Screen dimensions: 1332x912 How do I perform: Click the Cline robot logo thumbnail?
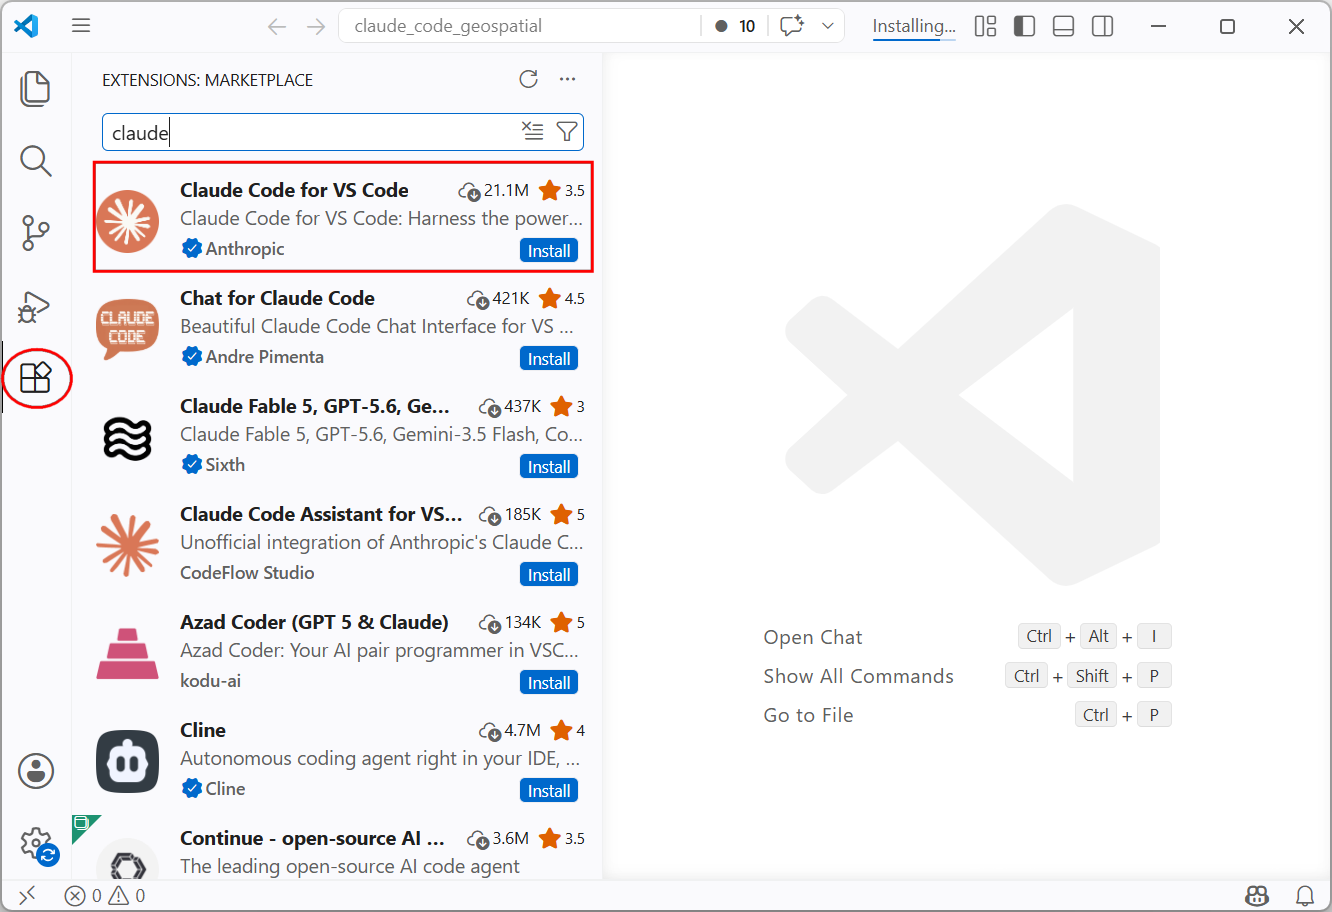pyautogui.click(x=128, y=761)
